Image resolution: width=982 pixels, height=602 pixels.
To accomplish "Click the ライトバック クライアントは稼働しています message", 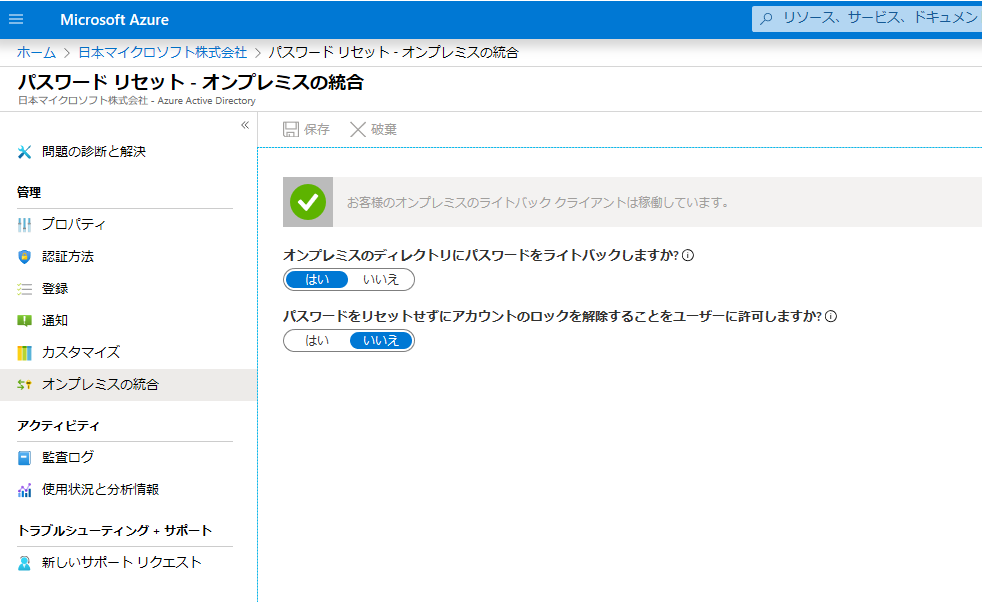I will [x=537, y=202].
